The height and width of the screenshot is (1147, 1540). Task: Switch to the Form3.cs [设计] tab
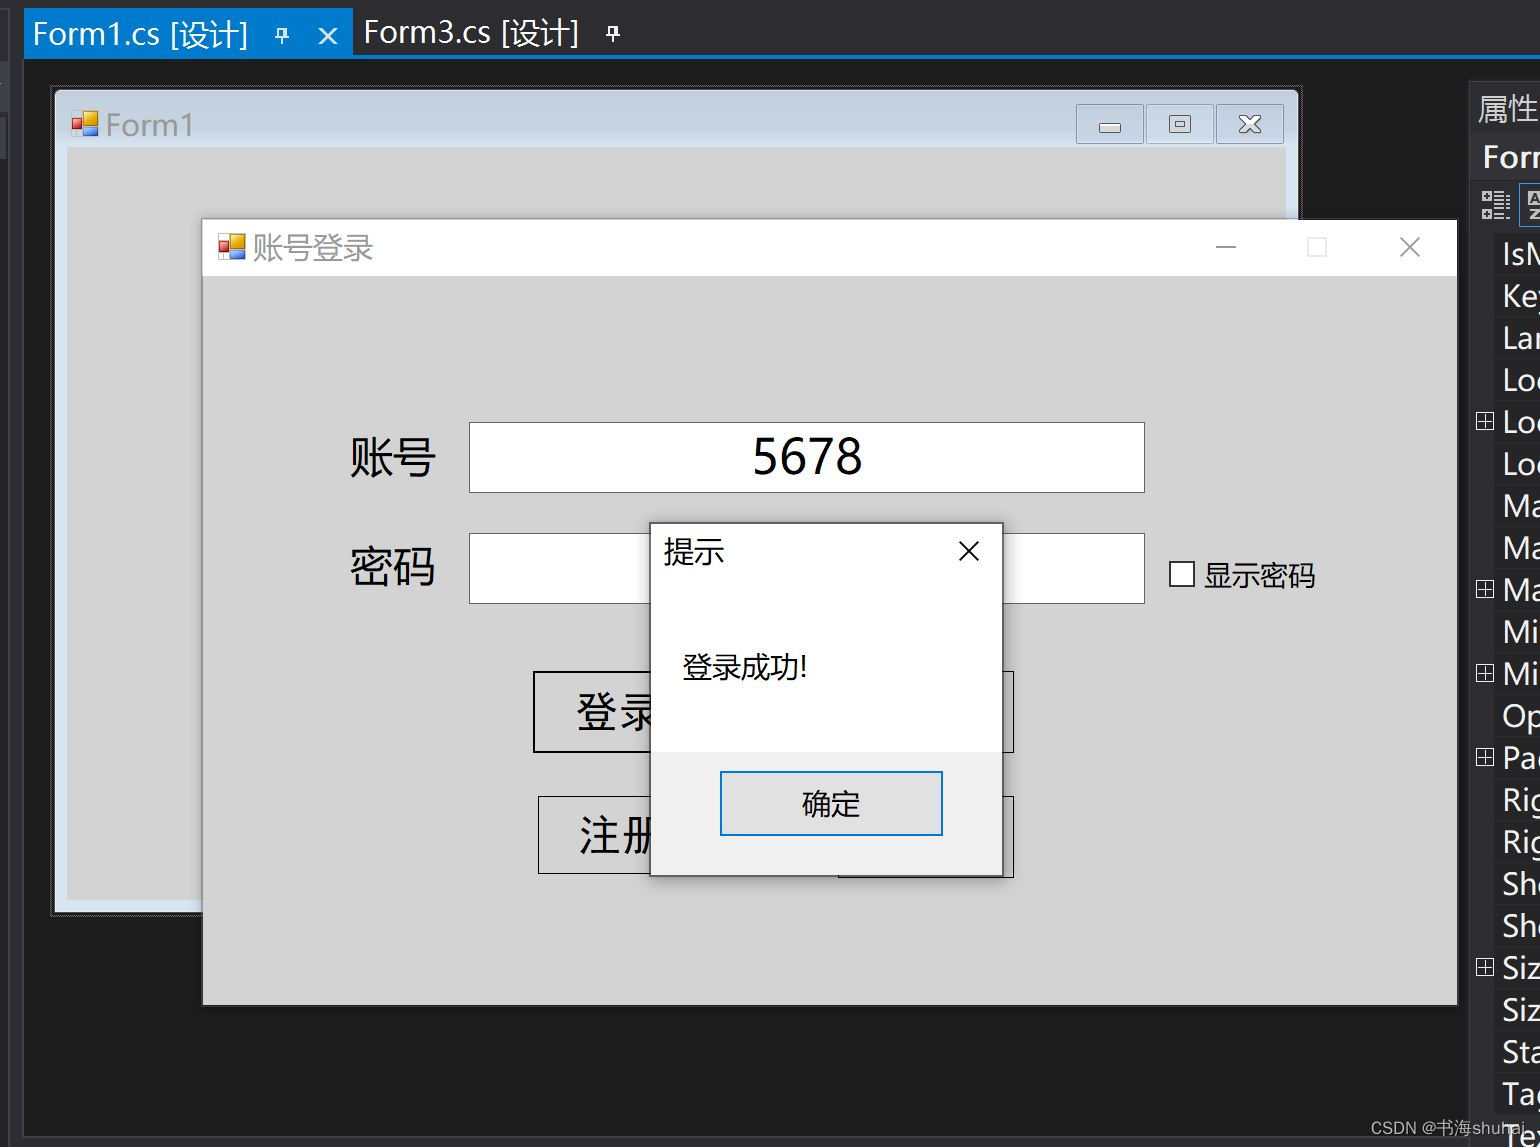coord(471,33)
